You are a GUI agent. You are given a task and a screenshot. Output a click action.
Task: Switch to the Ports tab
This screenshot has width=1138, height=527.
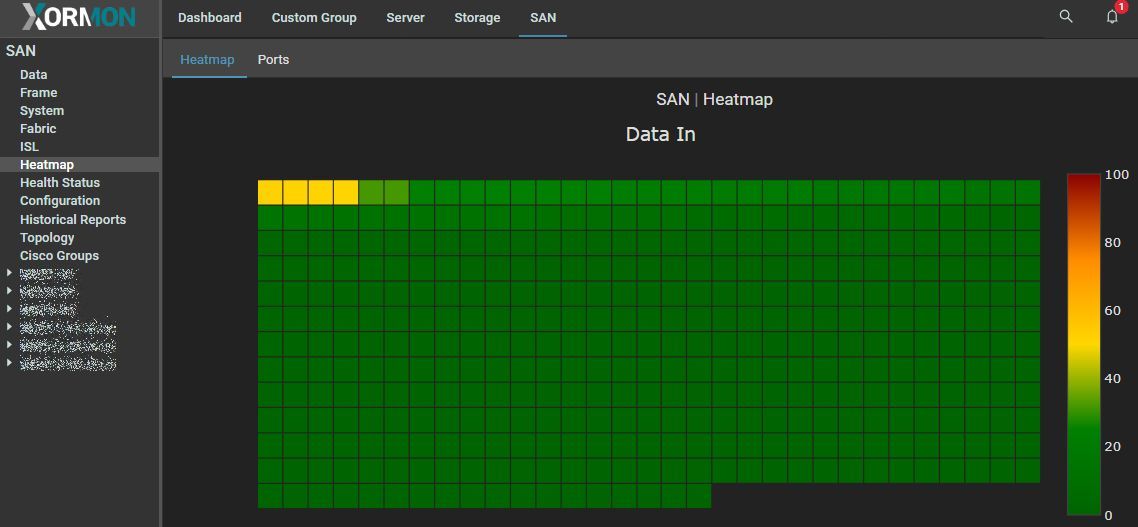point(273,60)
